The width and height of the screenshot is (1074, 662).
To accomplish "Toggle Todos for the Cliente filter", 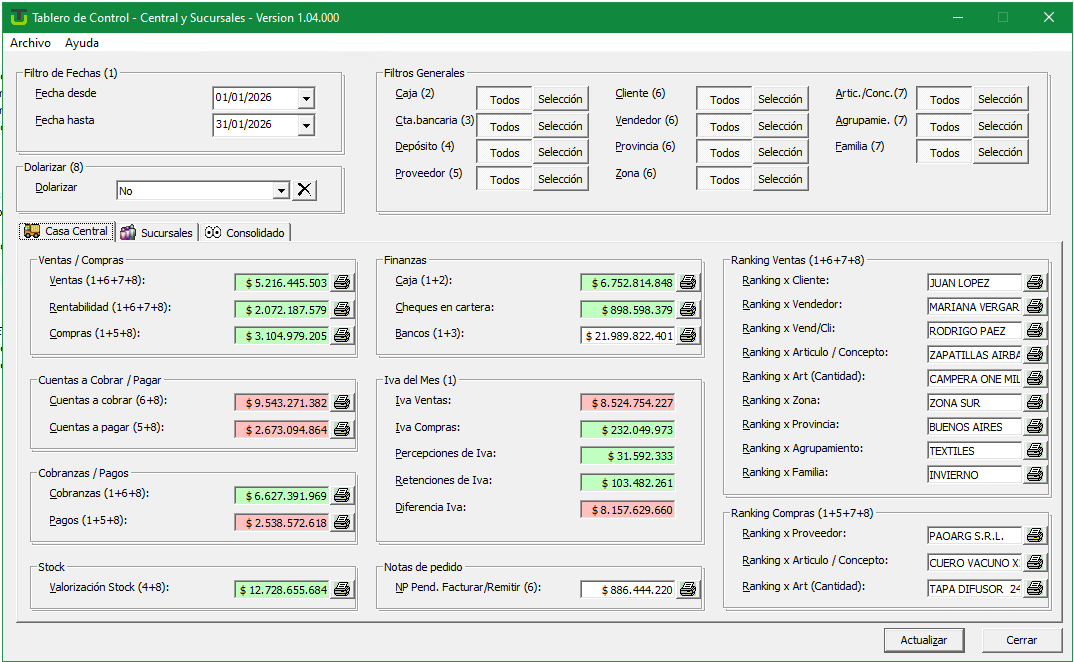I will point(724,100).
